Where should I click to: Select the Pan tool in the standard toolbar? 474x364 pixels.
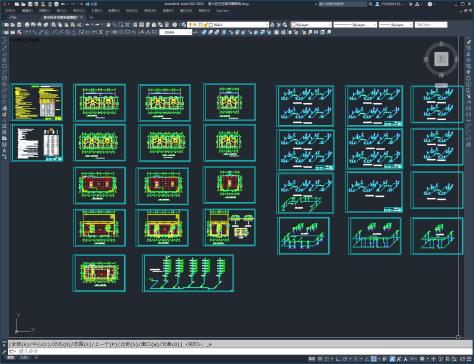108,25
